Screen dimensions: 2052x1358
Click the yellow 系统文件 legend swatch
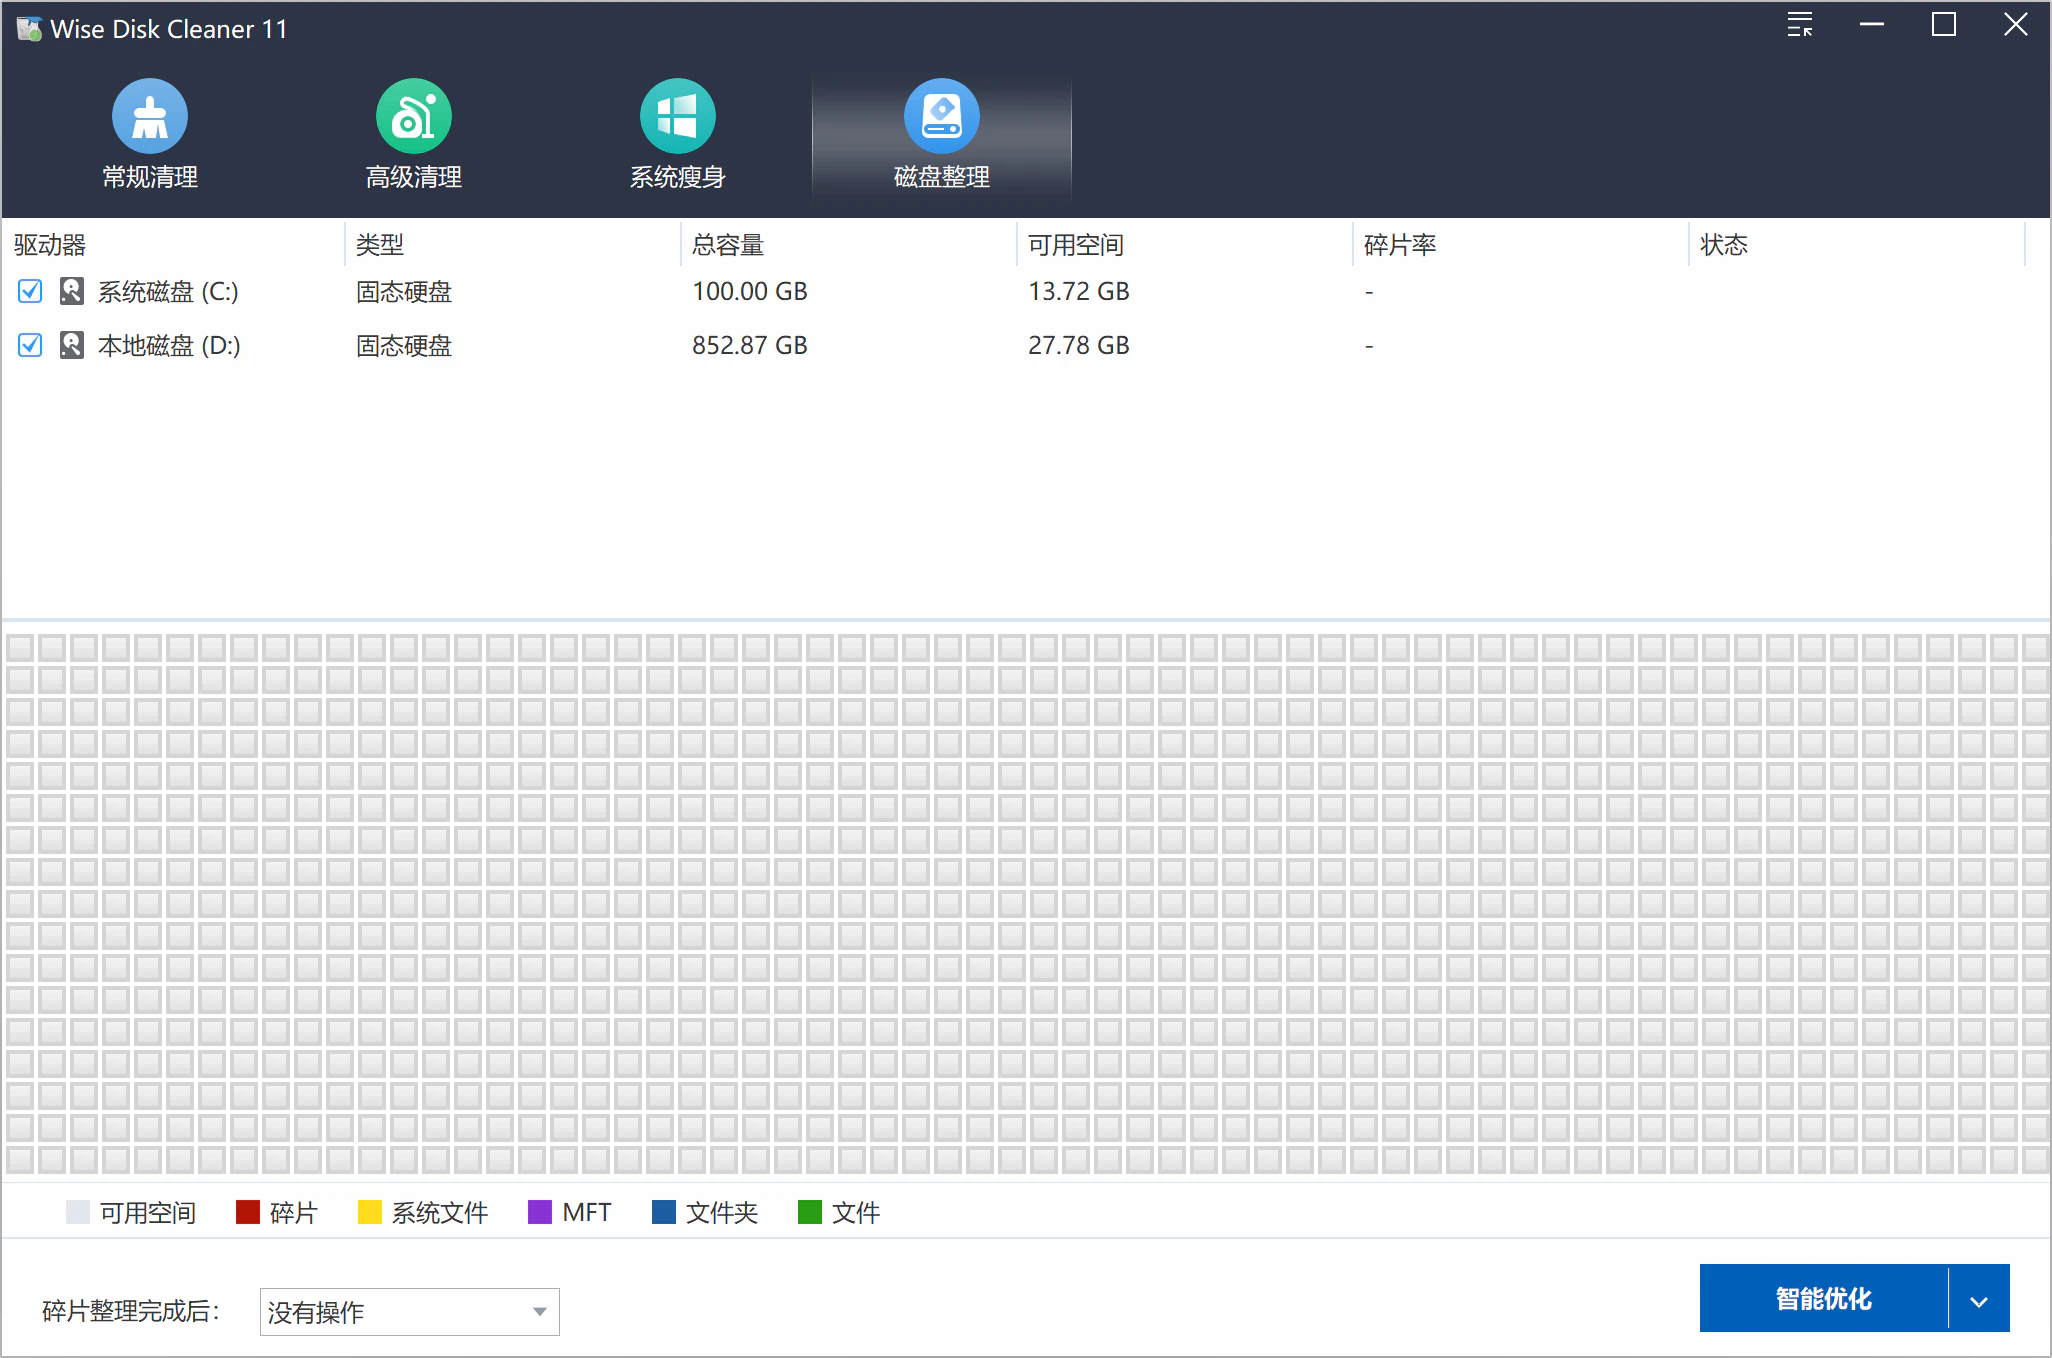pyautogui.click(x=370, y=1212)
